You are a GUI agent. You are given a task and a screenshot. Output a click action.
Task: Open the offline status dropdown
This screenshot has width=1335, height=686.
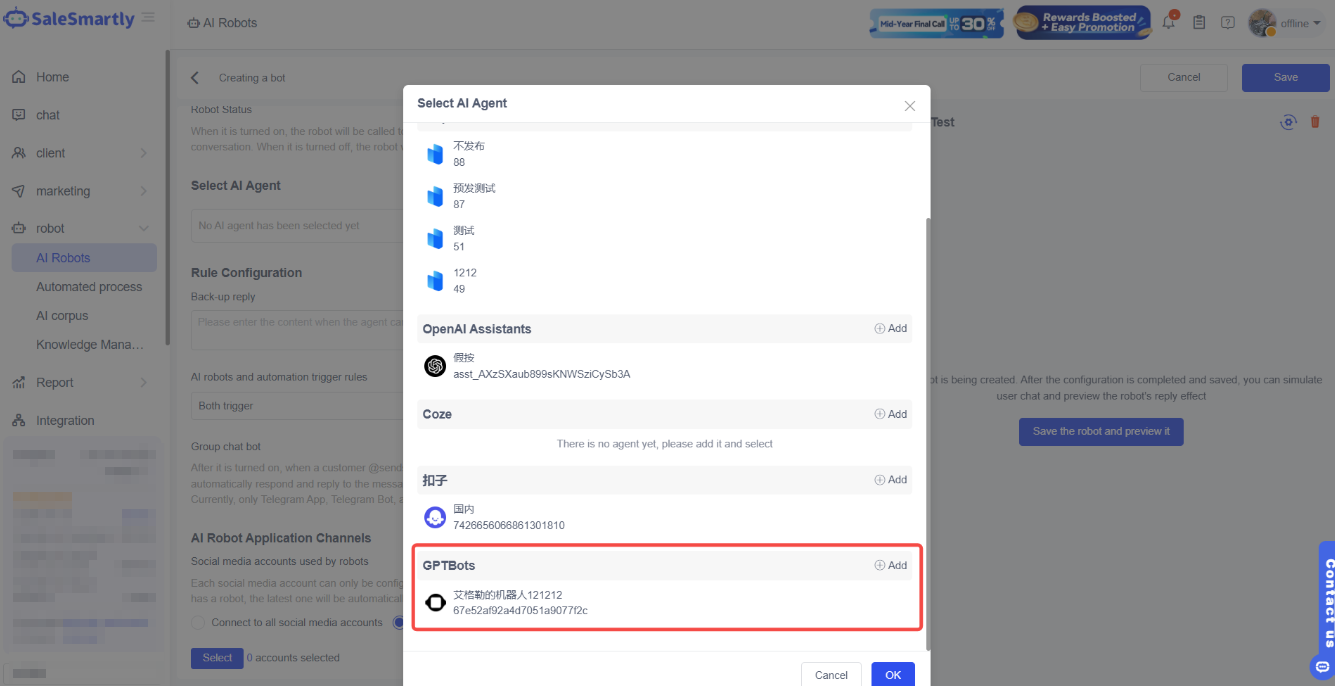pos(1296,22)
